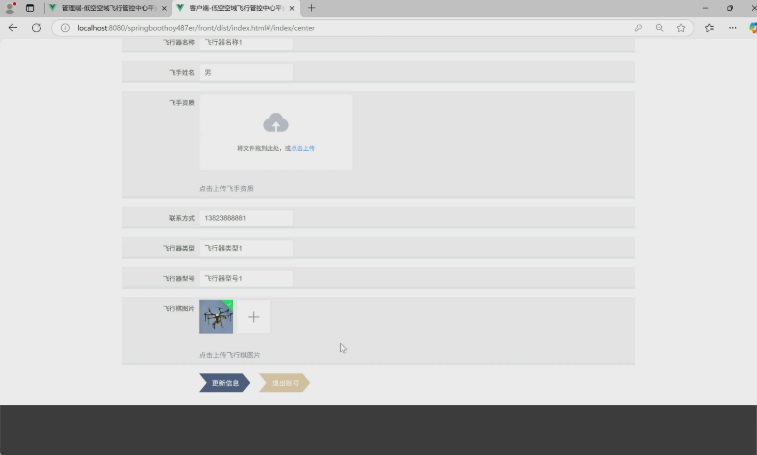The image size is (757, 455).
Task: Reload the page with the refresh icon
Action: tap(36, 28)
